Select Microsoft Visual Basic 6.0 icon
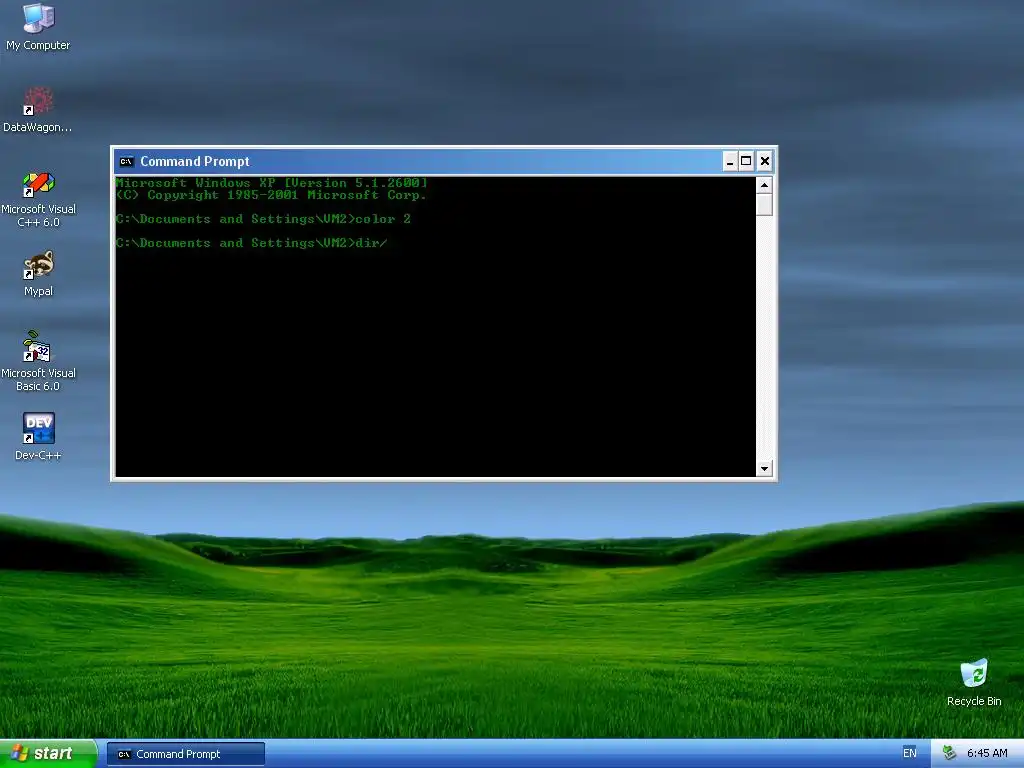The height and width of the screenshot is (768, 1024). 38,361
